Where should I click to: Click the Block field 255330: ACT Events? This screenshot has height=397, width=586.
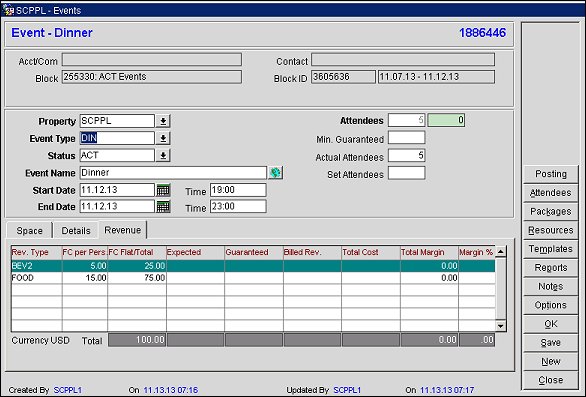pyautogui.click(x=152, y=77)
